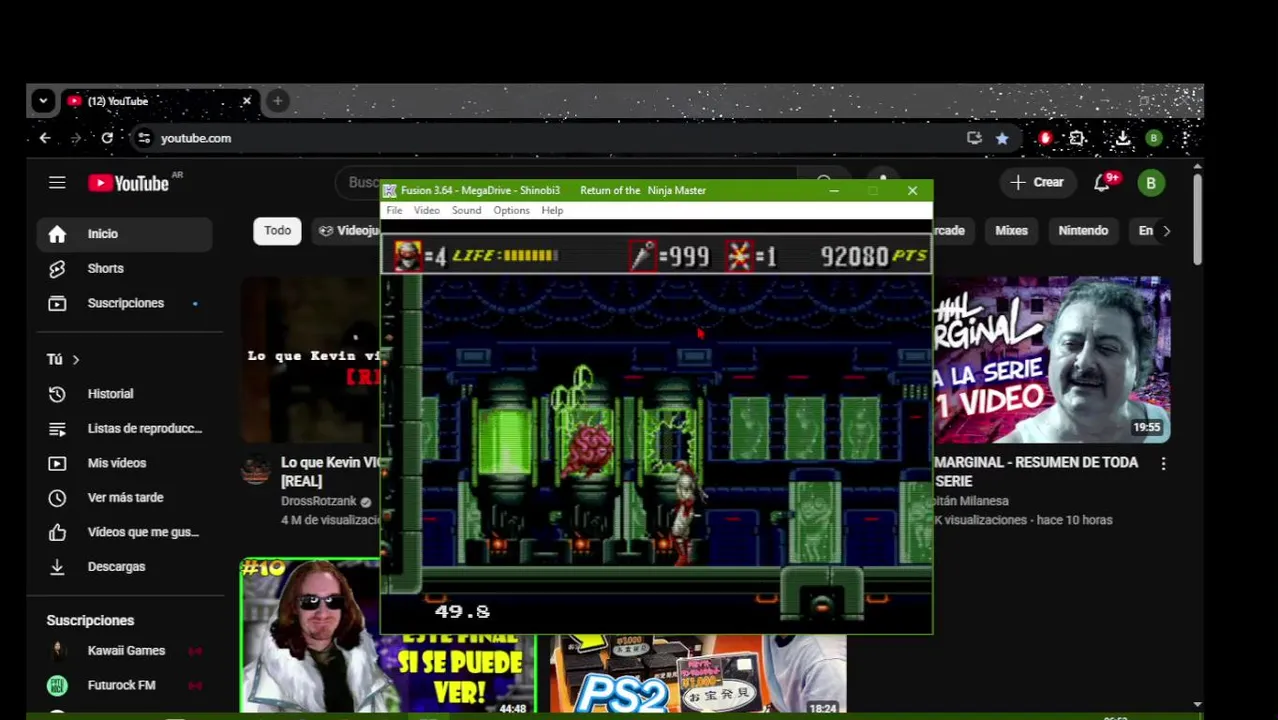This screenshot has height=720, width=1278.
Task: Select the Nintendo filter chip
Action: [1083, 231]
